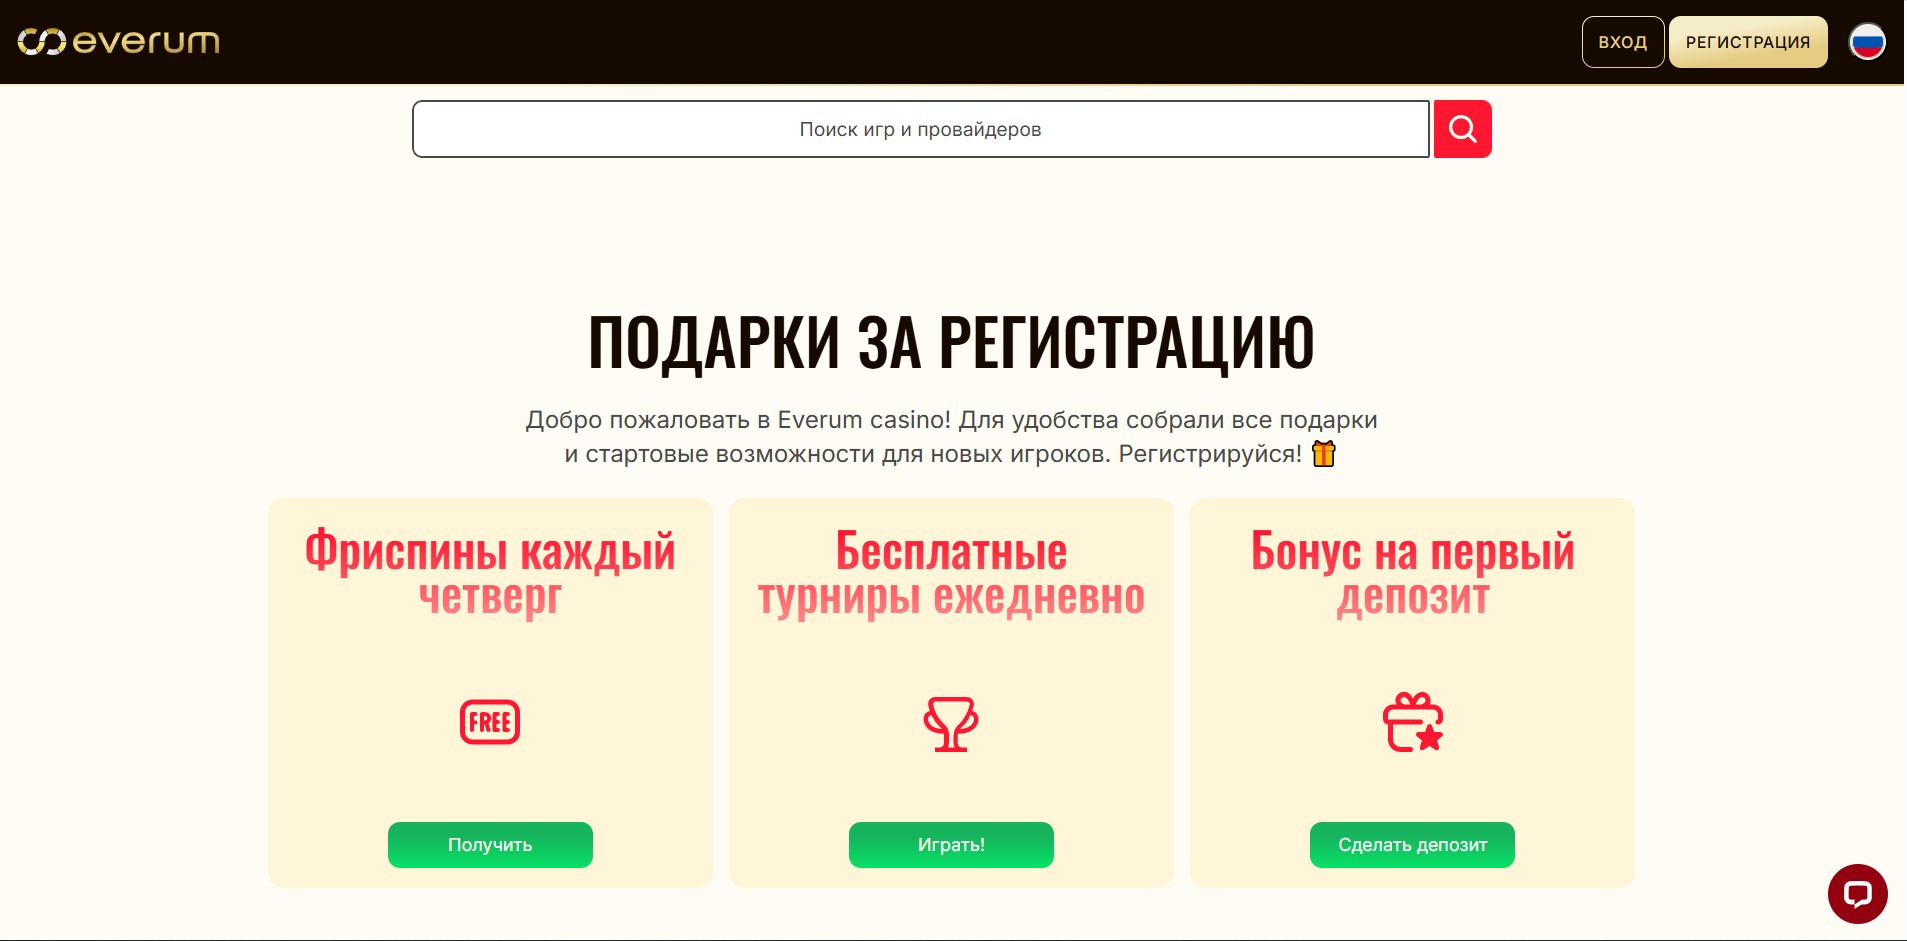Click the ПОДАРКИ ЗА РЕГИСТРАЦИЮ heading
The width and height of the screenshot is (1907, 941).
[951, 343]
